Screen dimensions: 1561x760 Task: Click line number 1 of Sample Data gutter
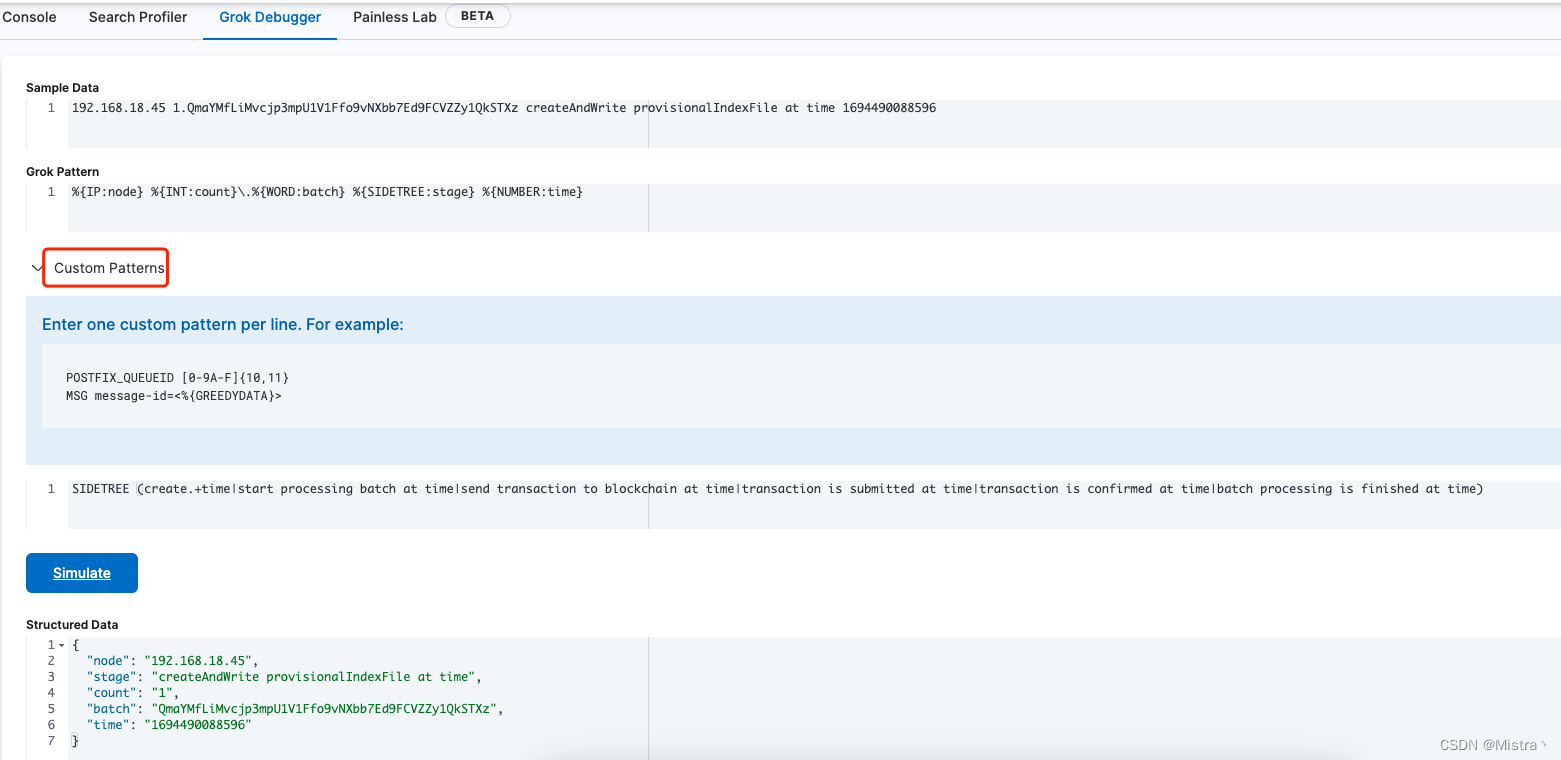pyautogui.click(x=51, y=108)
